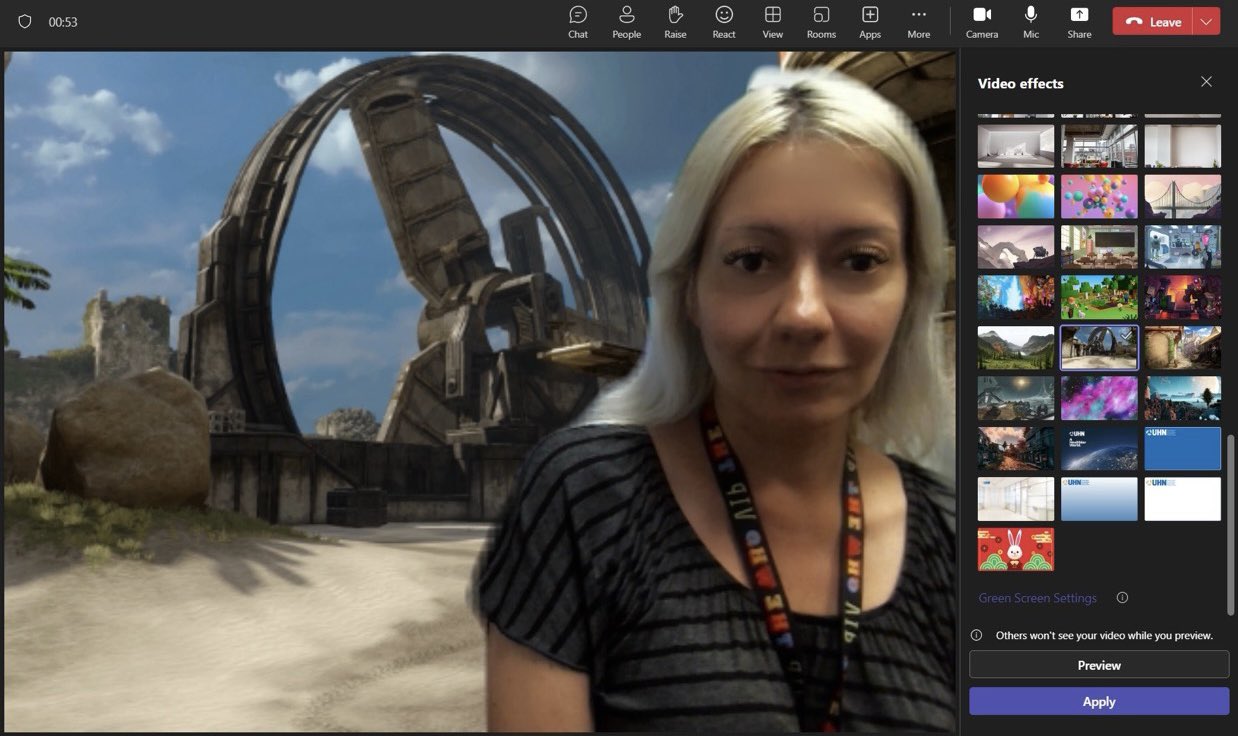Select the white UHN background
Viewport: 1238px width, 736px height.
coord(1183,499)
